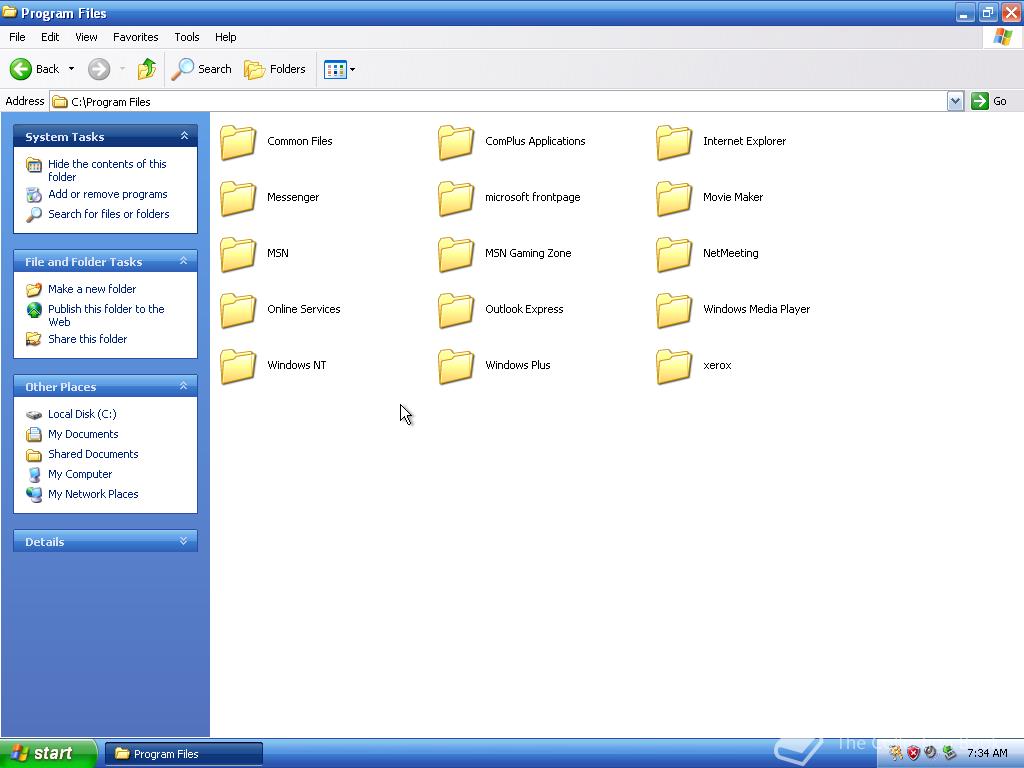This screenshot has height=768, width=1024.
Task: Click the Windows flag logo in toolbar
Action: coord(1002,37)
